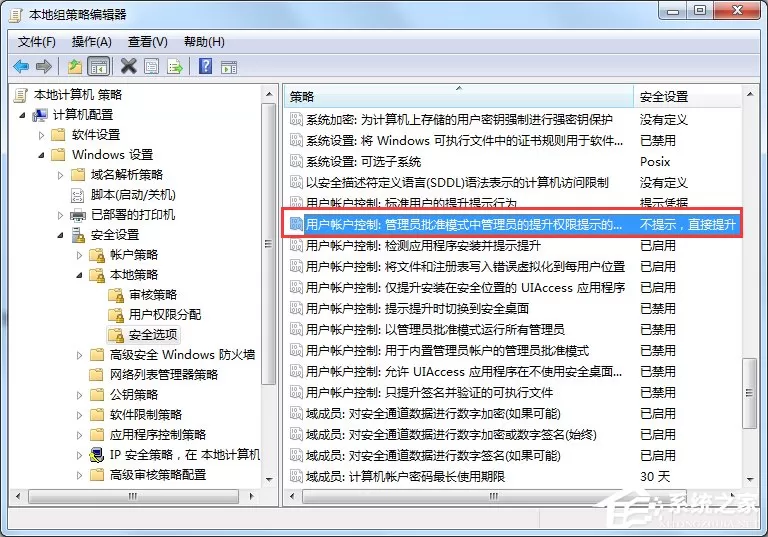Viewport: 768px width, 537px height.
Task: Toggle the show/hide console tree icon
Action: coord(98,66)
